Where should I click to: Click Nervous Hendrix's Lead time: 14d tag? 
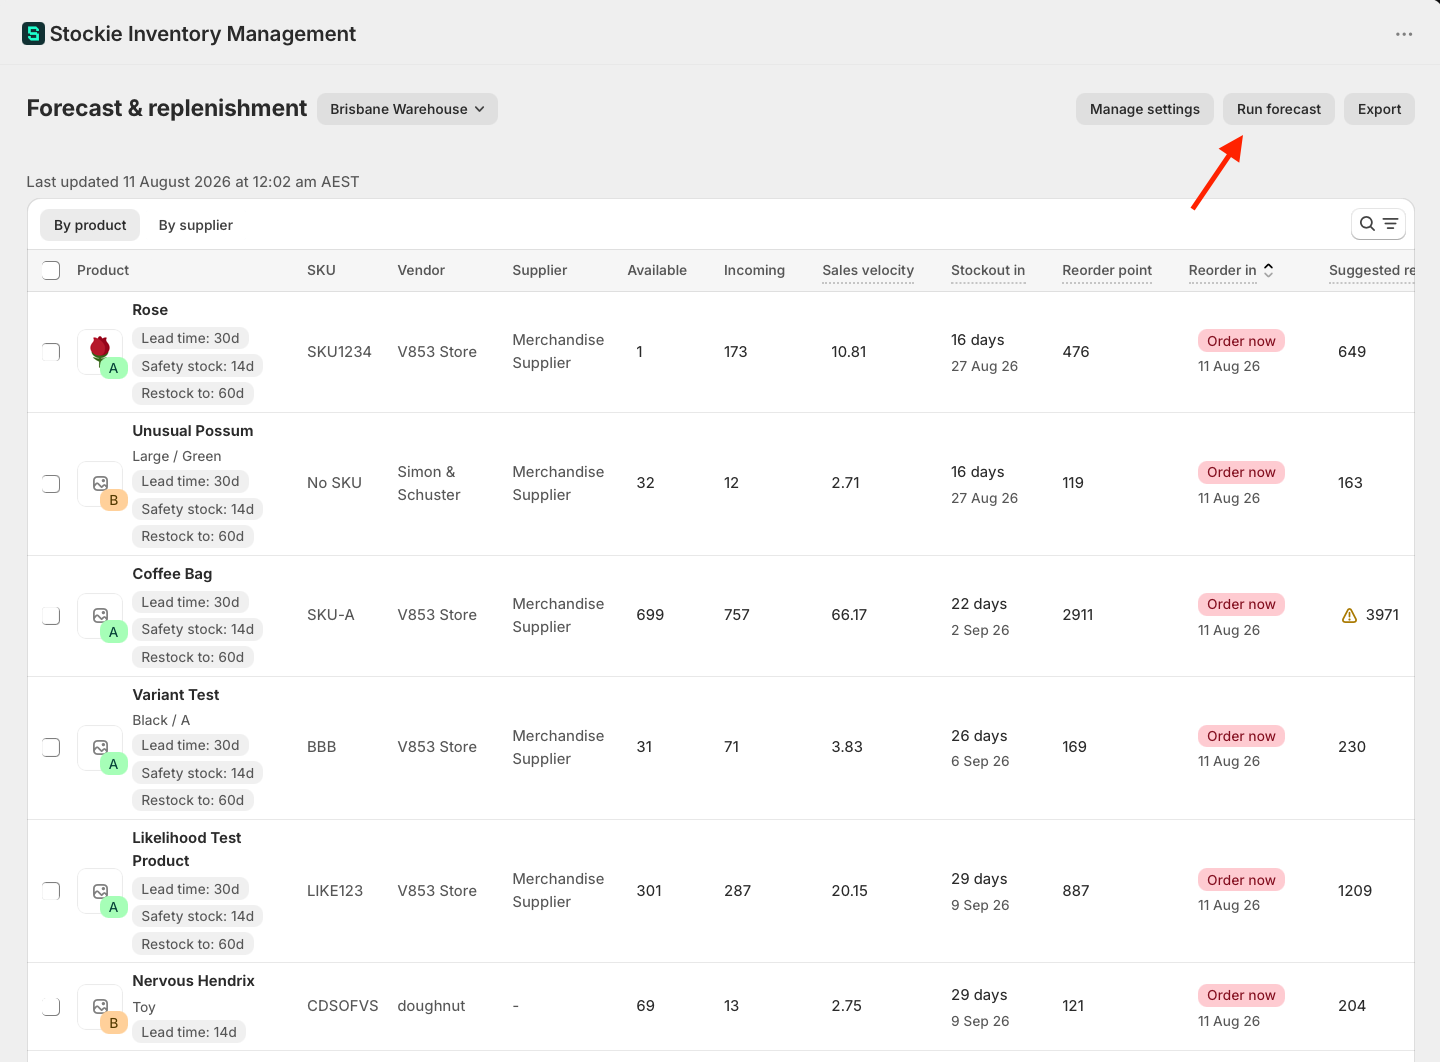(x=189, y=1032)
